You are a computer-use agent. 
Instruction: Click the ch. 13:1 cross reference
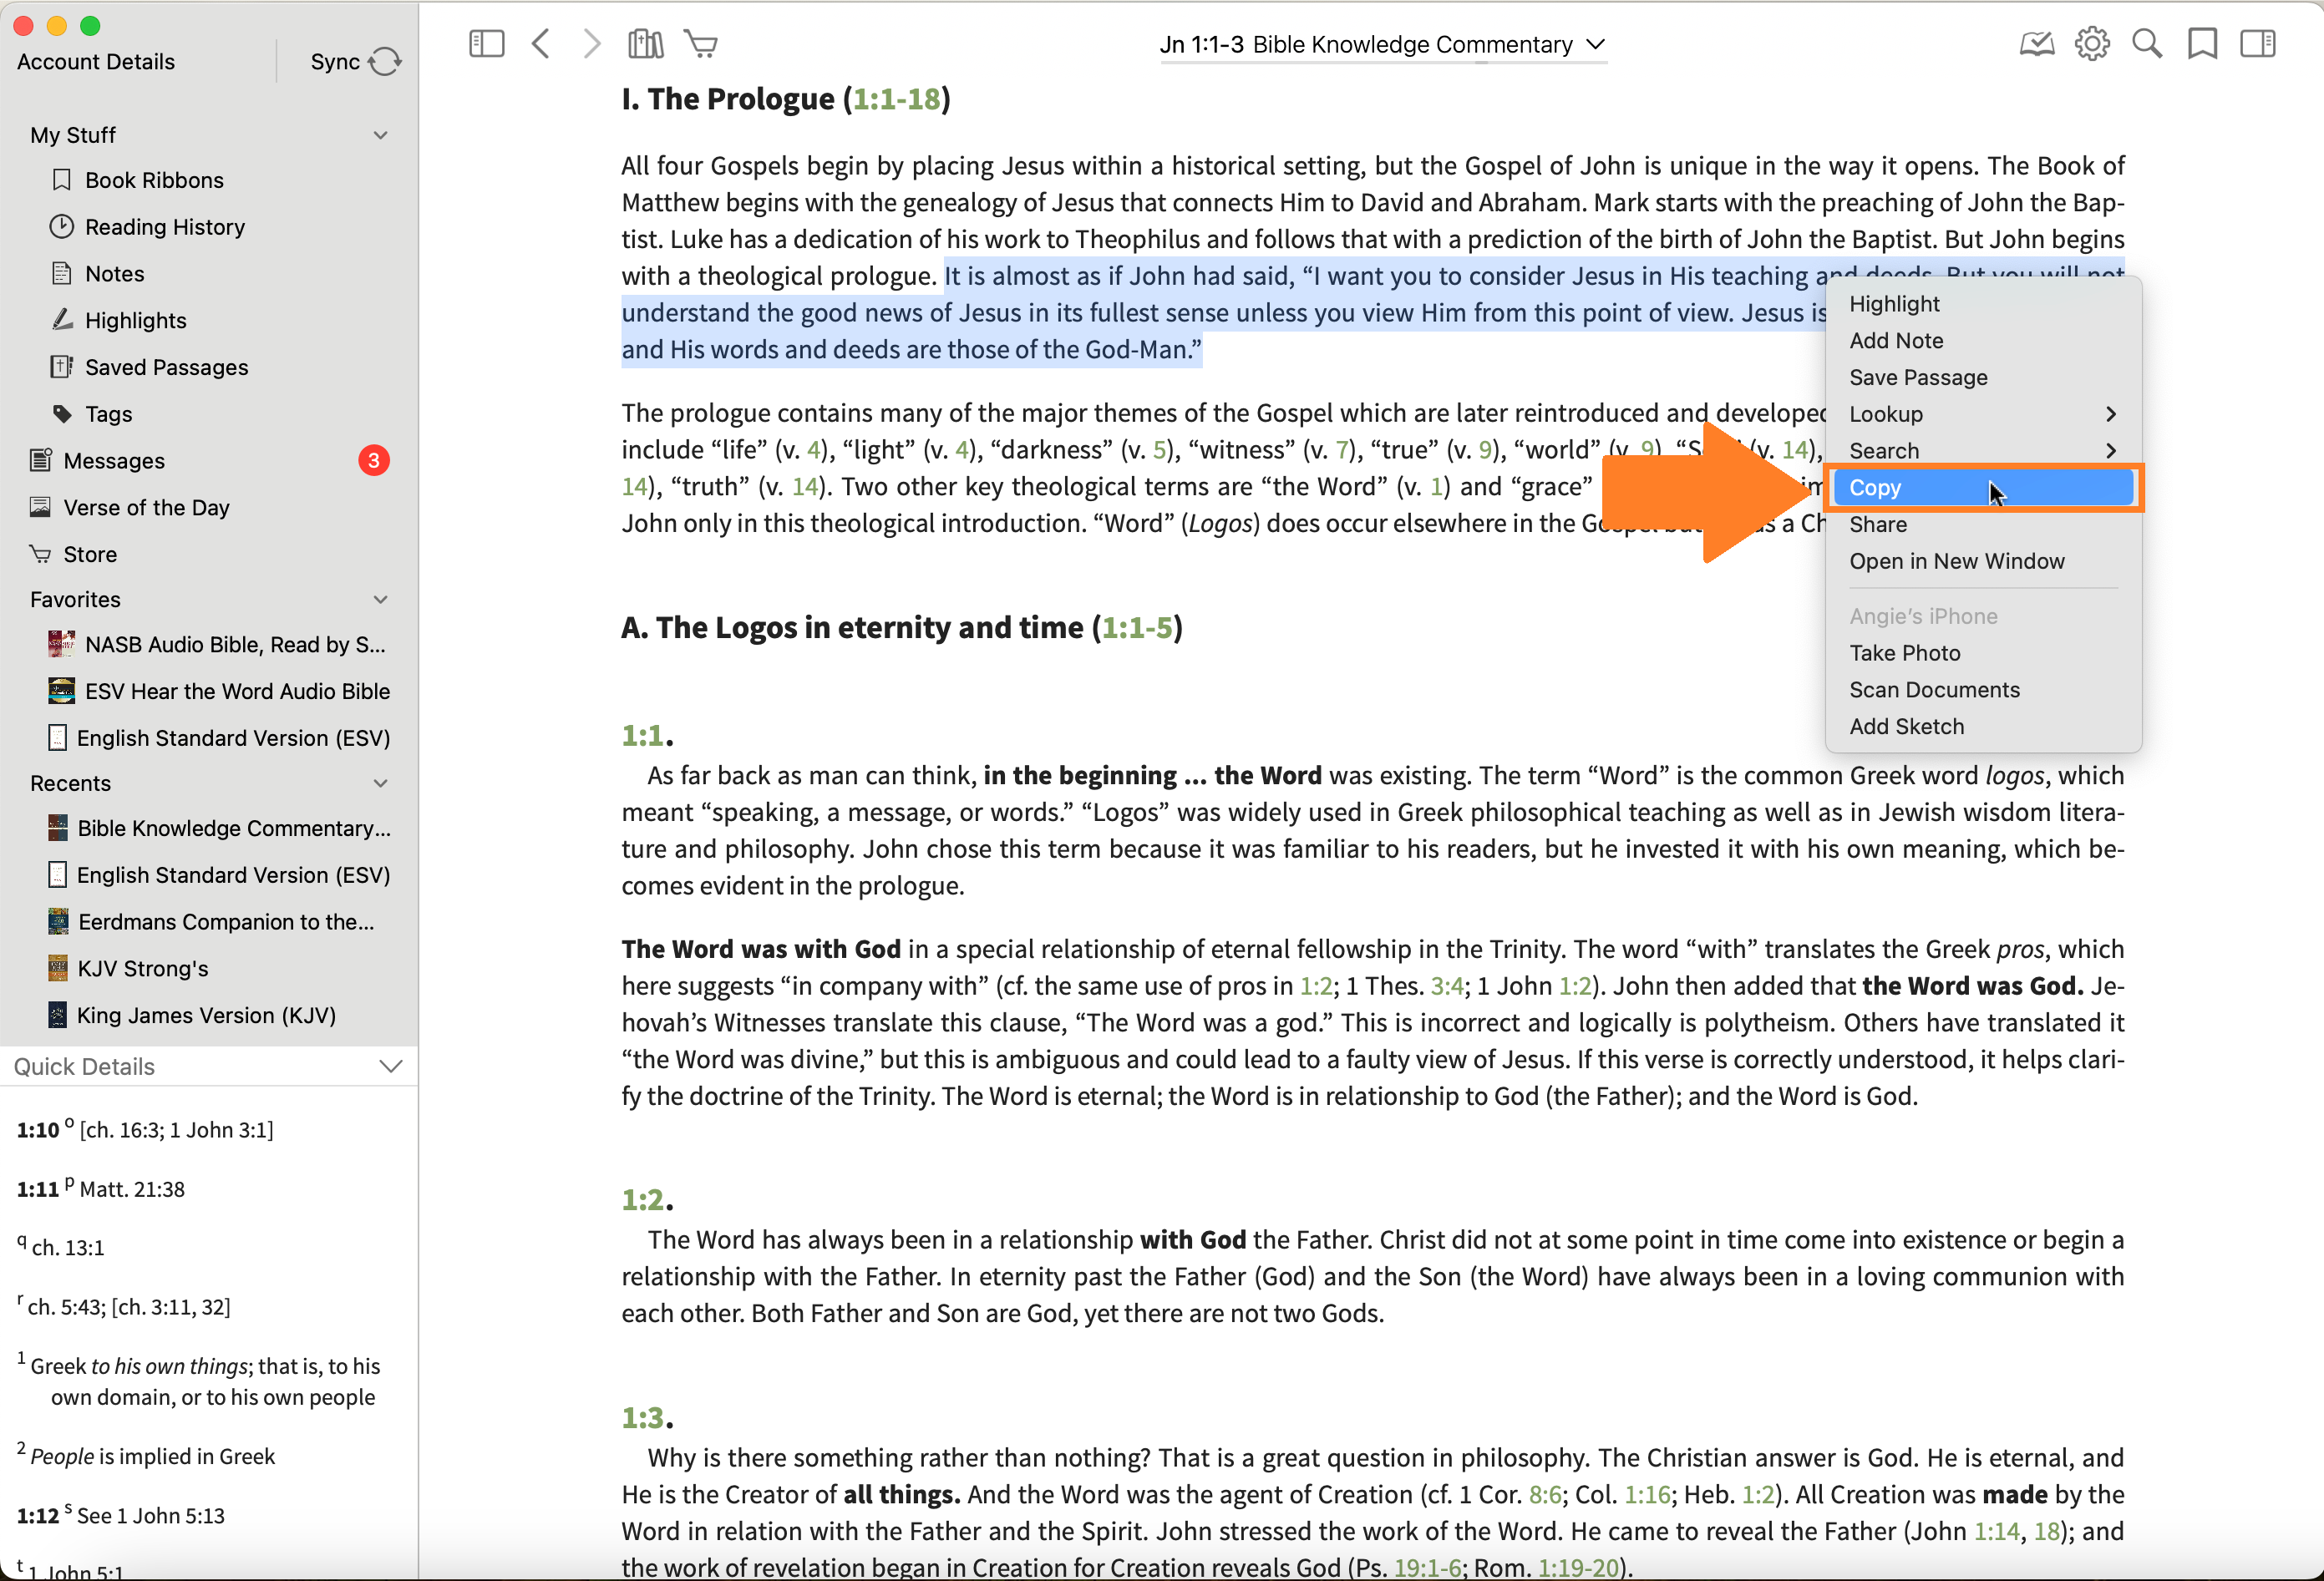click(67, 1248)
